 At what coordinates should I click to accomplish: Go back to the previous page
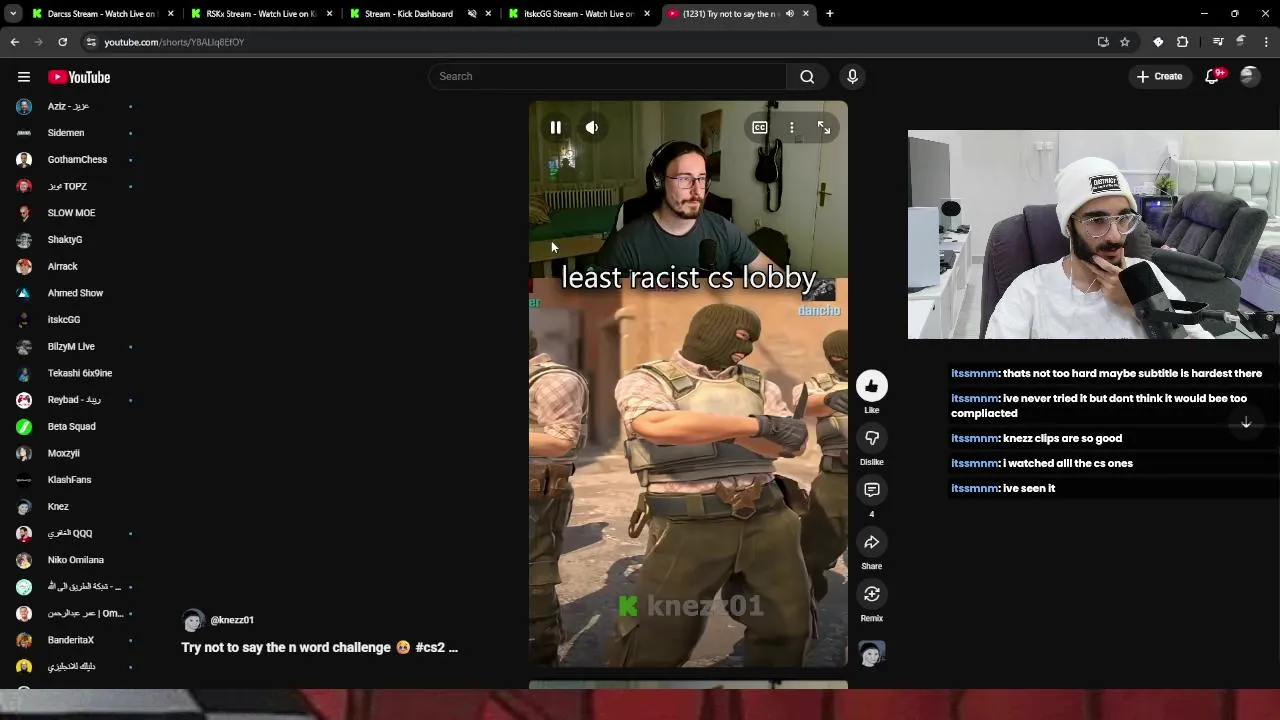(15, 42)
